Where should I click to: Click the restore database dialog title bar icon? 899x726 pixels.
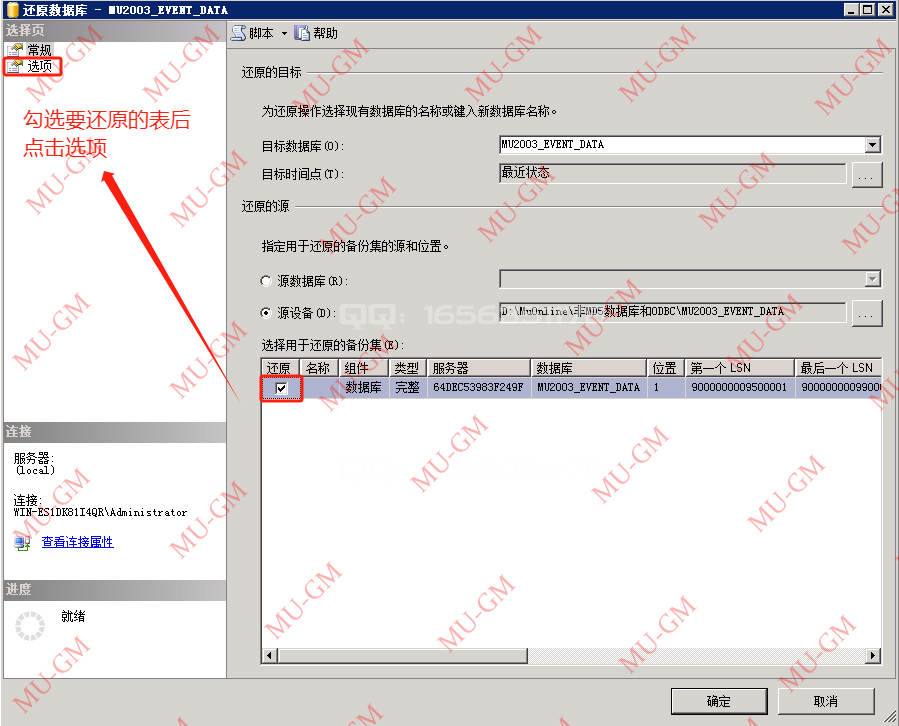[x=9, y=8]
